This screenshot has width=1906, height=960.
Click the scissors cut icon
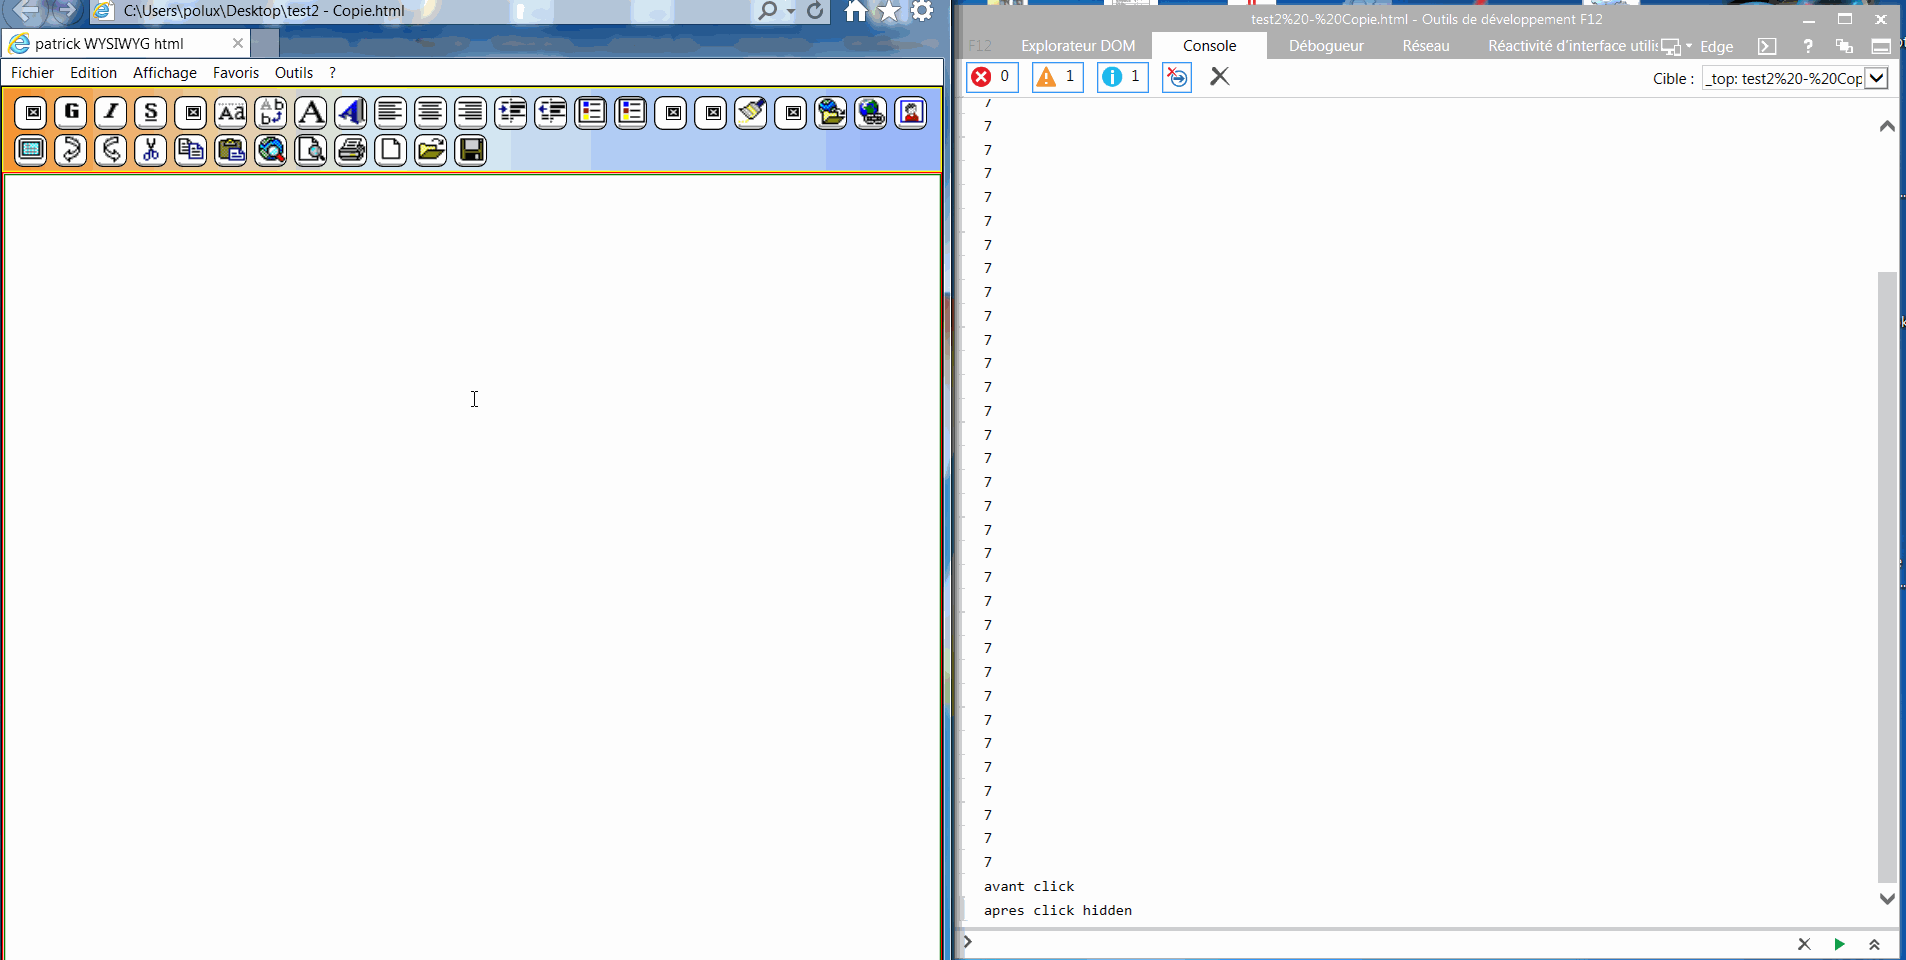pos(151,150)
